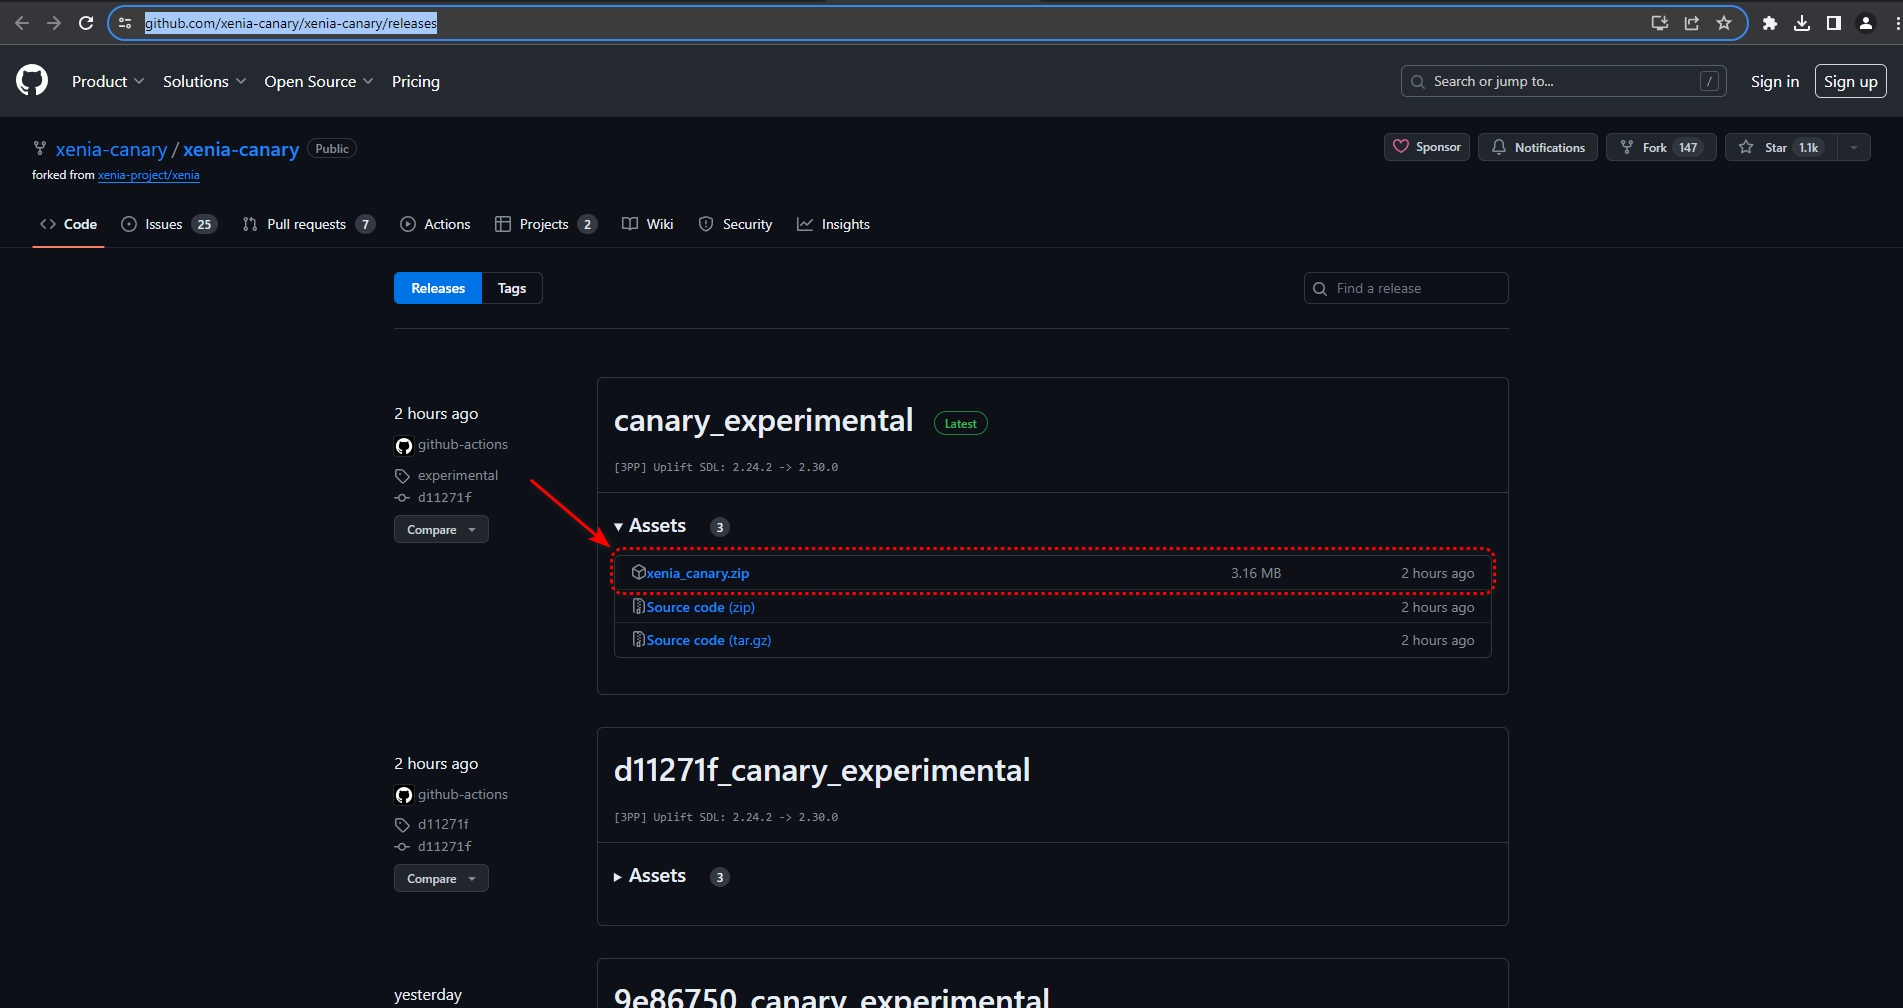Open the Issues tab
The width and height of the screenshot is (1903, 1008).
pos(169,224)
